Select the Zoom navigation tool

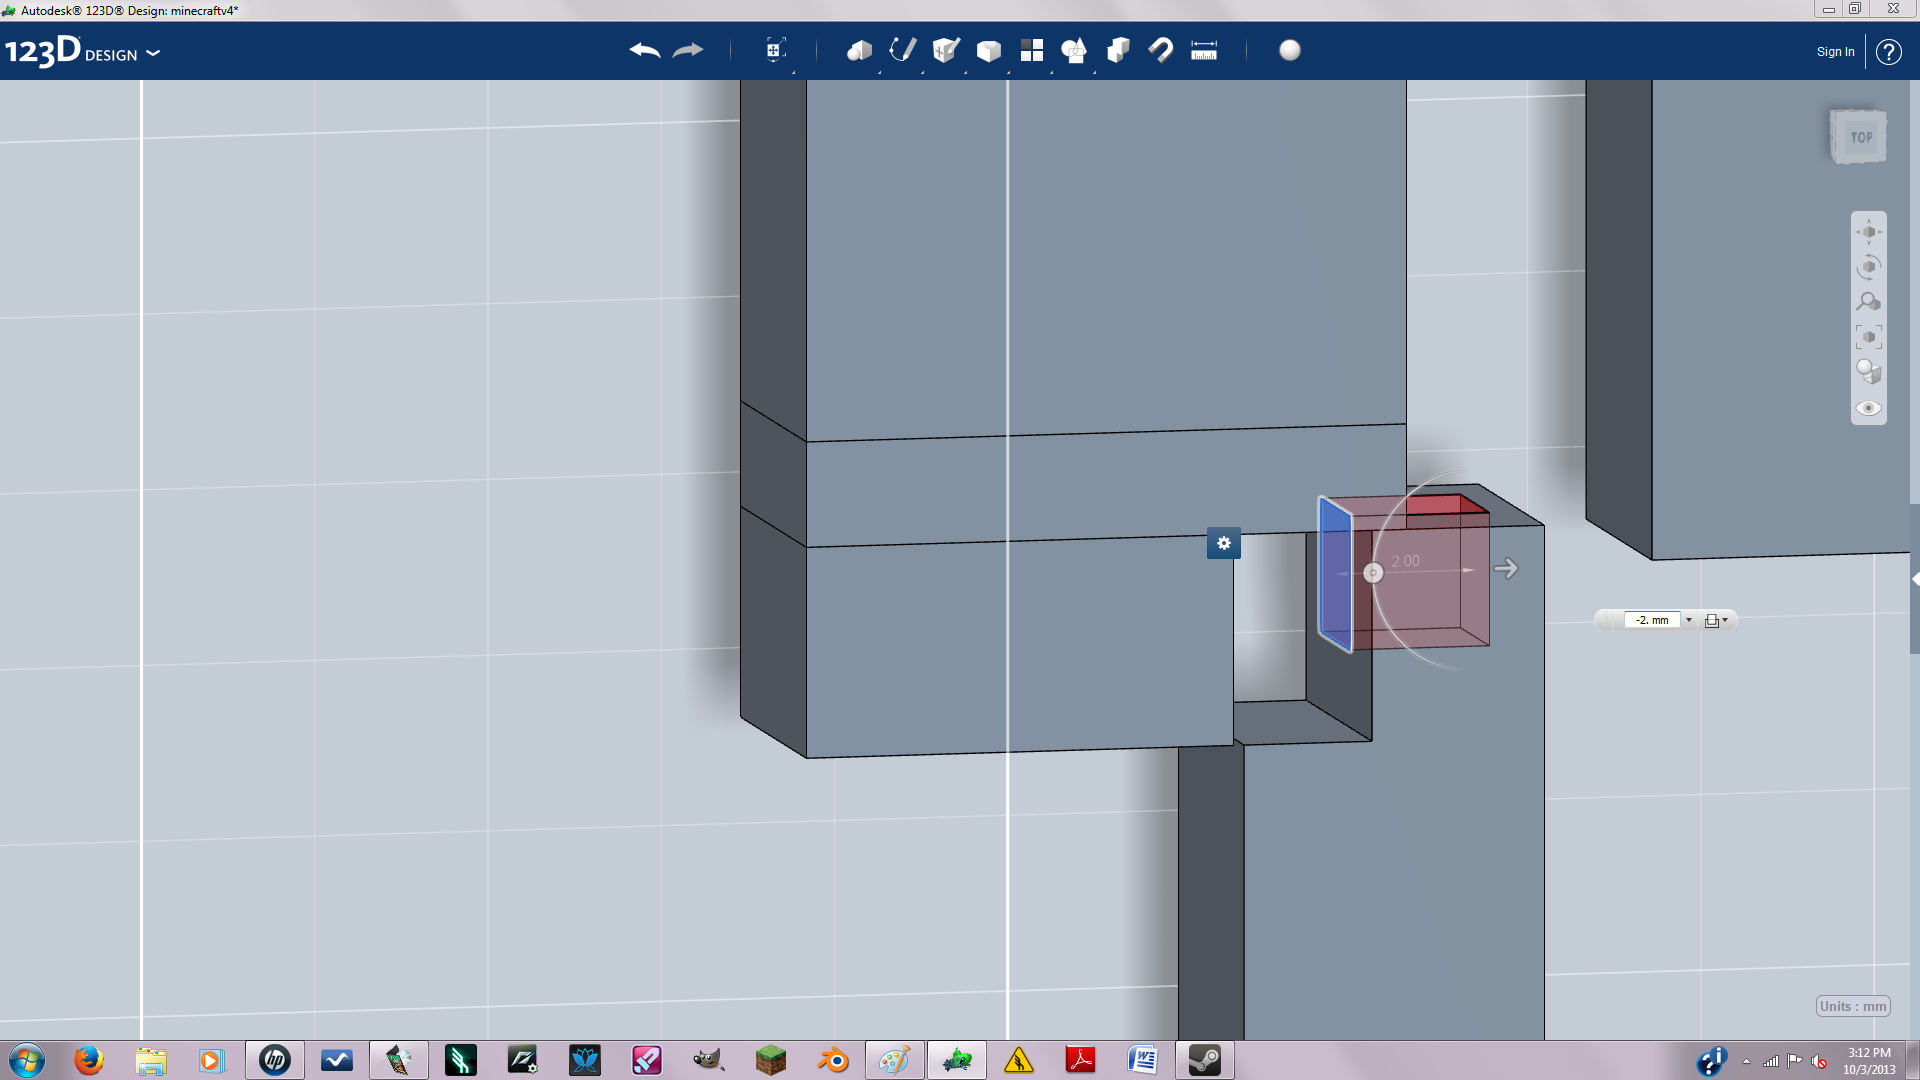(1868, 302)
